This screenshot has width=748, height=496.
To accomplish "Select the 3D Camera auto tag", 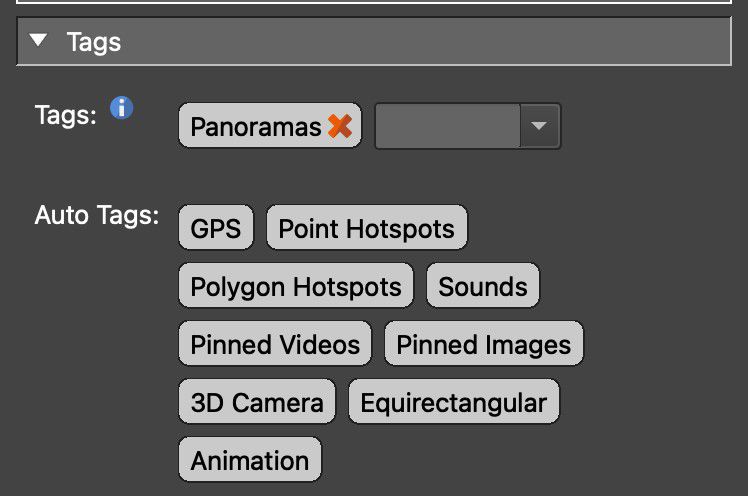I will [257, 402].
